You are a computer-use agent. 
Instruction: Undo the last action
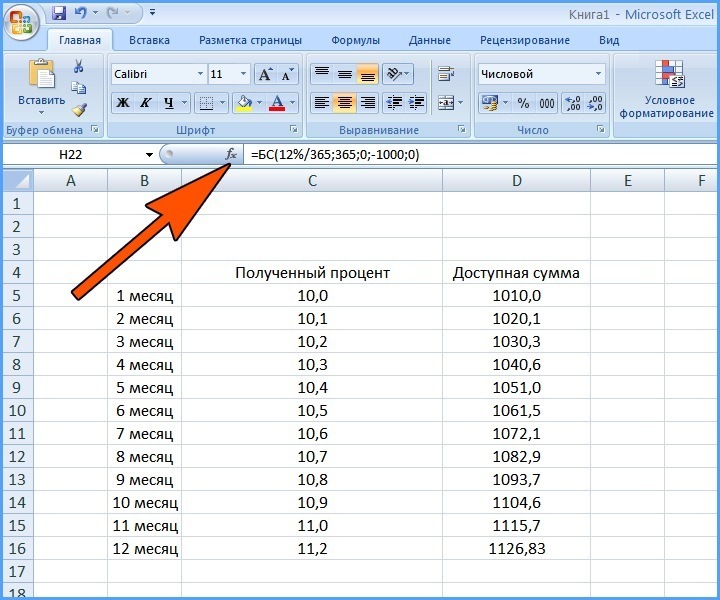click(81, 13)
